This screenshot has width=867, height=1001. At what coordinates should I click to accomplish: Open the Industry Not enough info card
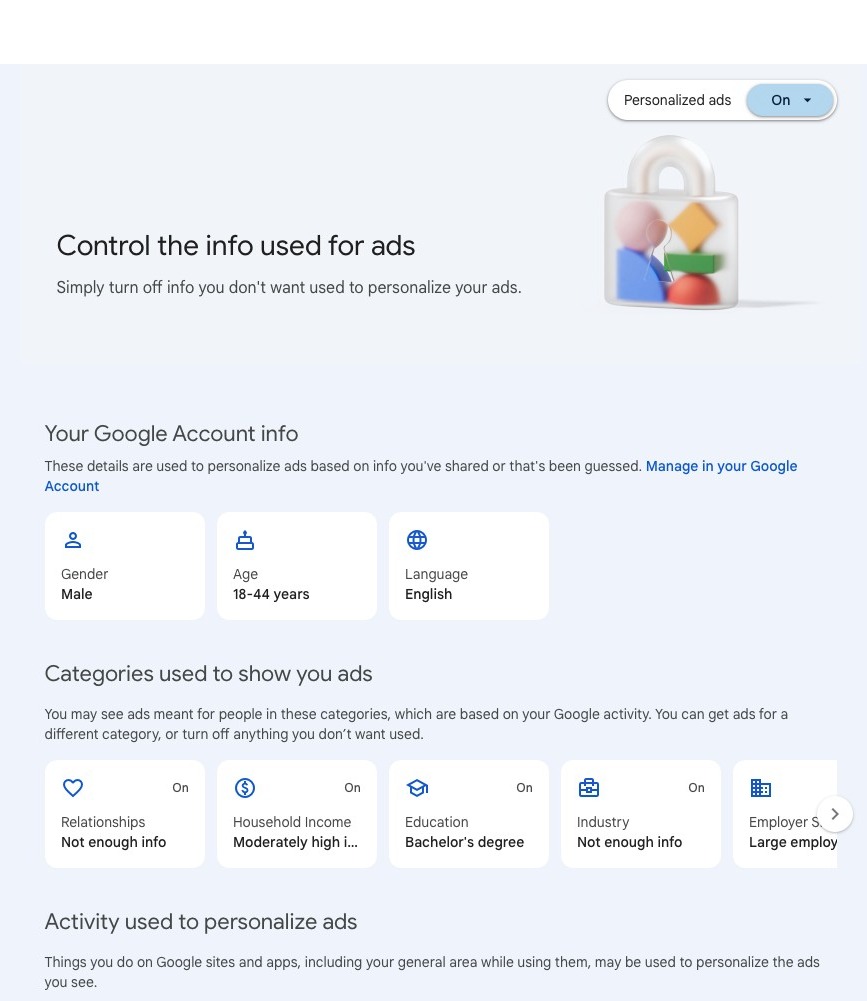click(x=640, y=832)
